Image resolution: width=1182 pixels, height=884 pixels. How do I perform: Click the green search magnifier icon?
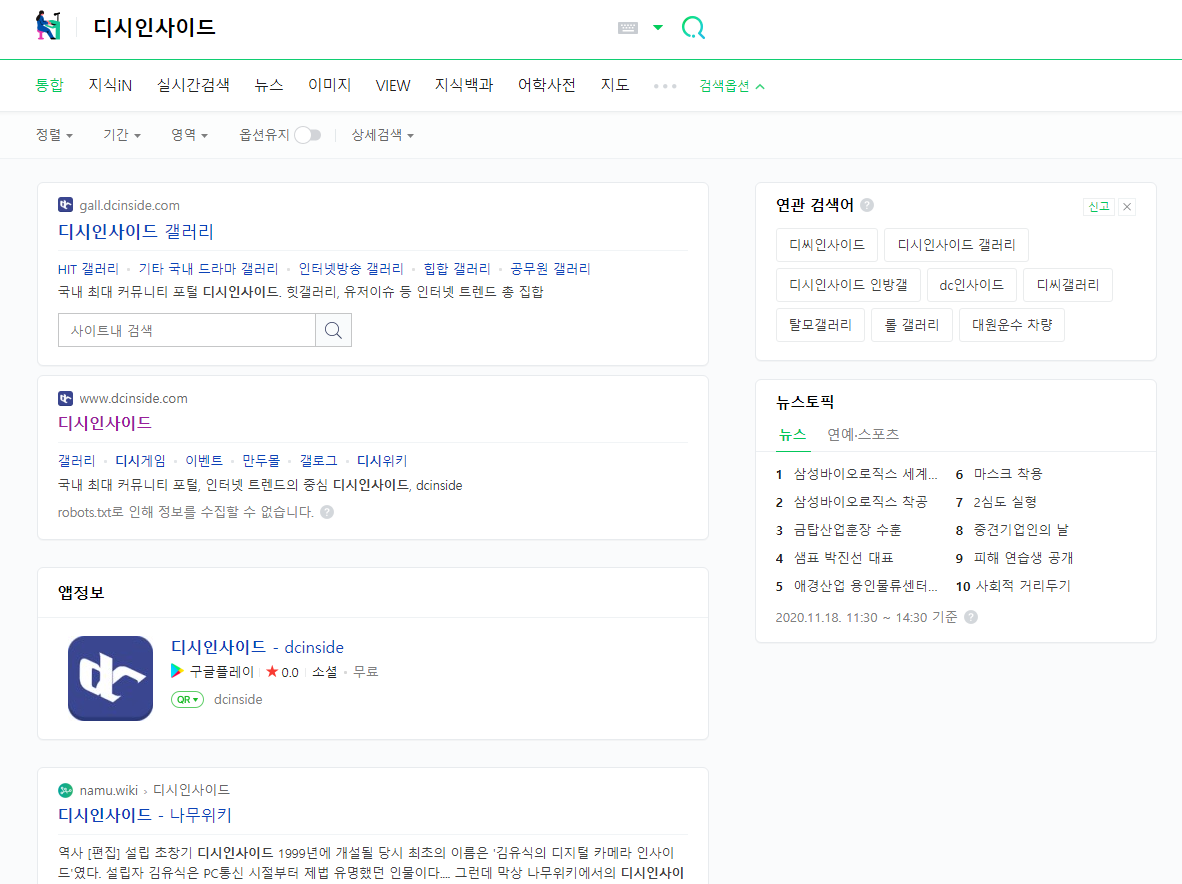(693, 28)
